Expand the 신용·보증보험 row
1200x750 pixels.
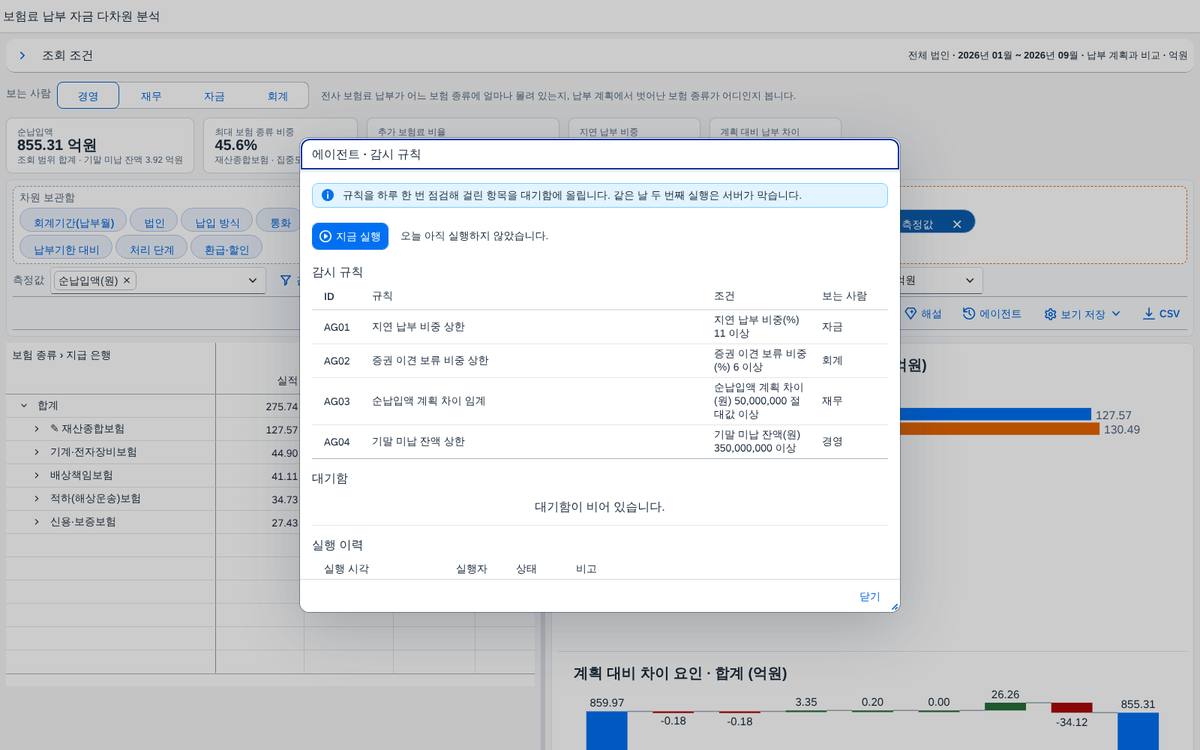36,522
